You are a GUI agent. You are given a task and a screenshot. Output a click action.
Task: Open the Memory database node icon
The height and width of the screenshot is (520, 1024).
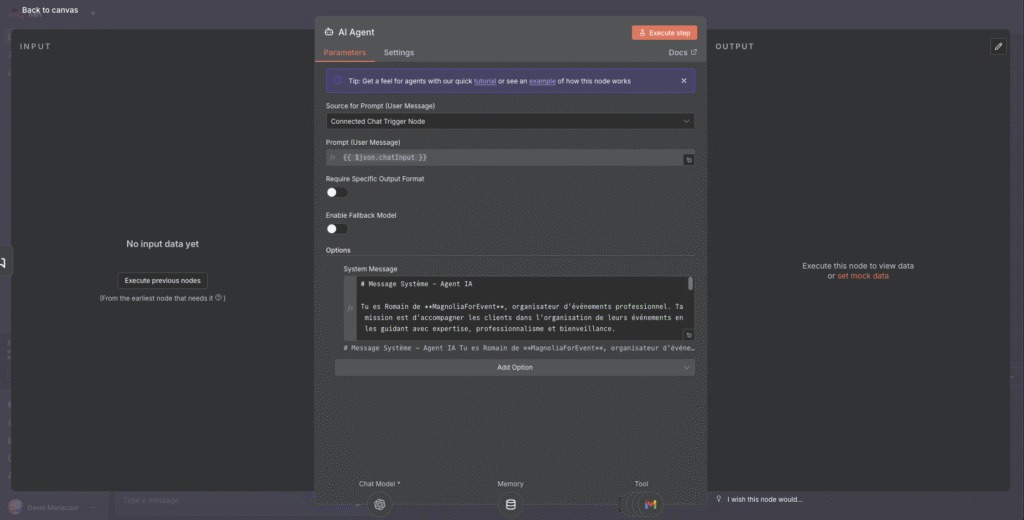(x=511, y=505)
